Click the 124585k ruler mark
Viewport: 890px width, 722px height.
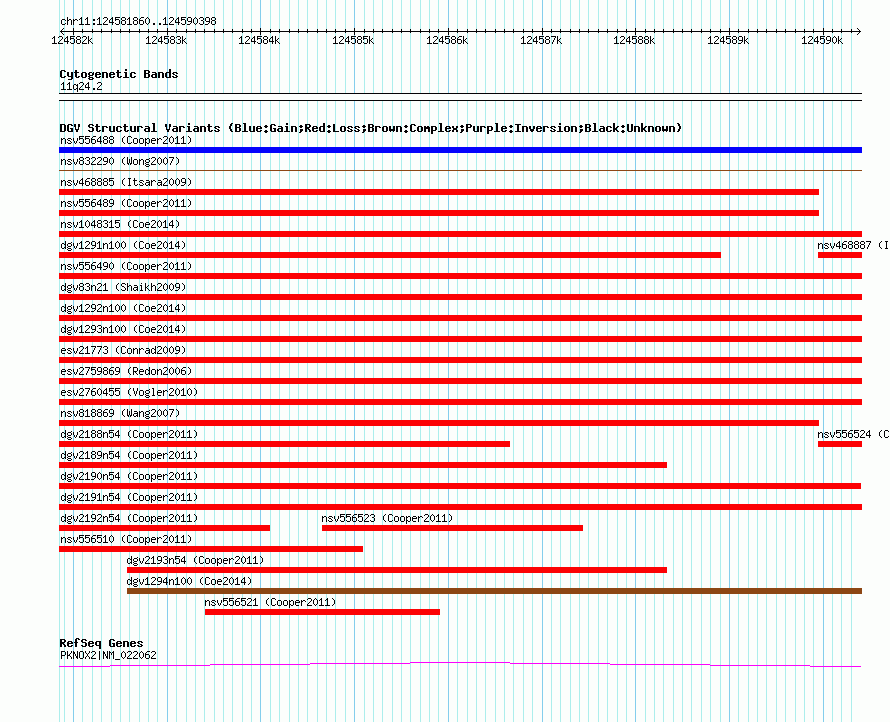pyautogui.click(x=353, y=40)
